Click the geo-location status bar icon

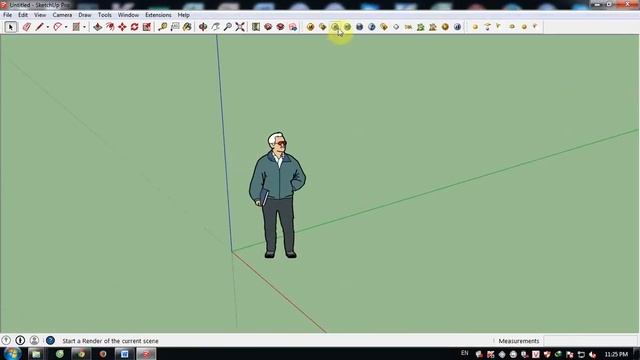[6, 340]
